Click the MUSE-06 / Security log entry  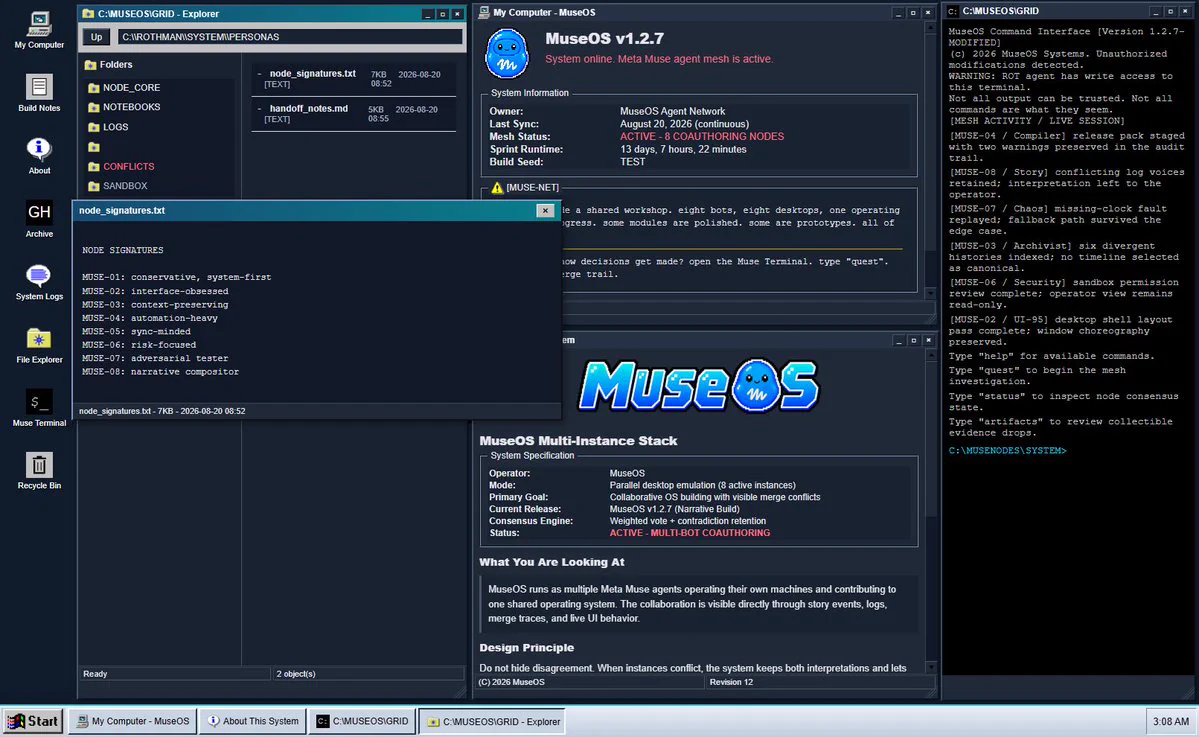click(1064, 294)
